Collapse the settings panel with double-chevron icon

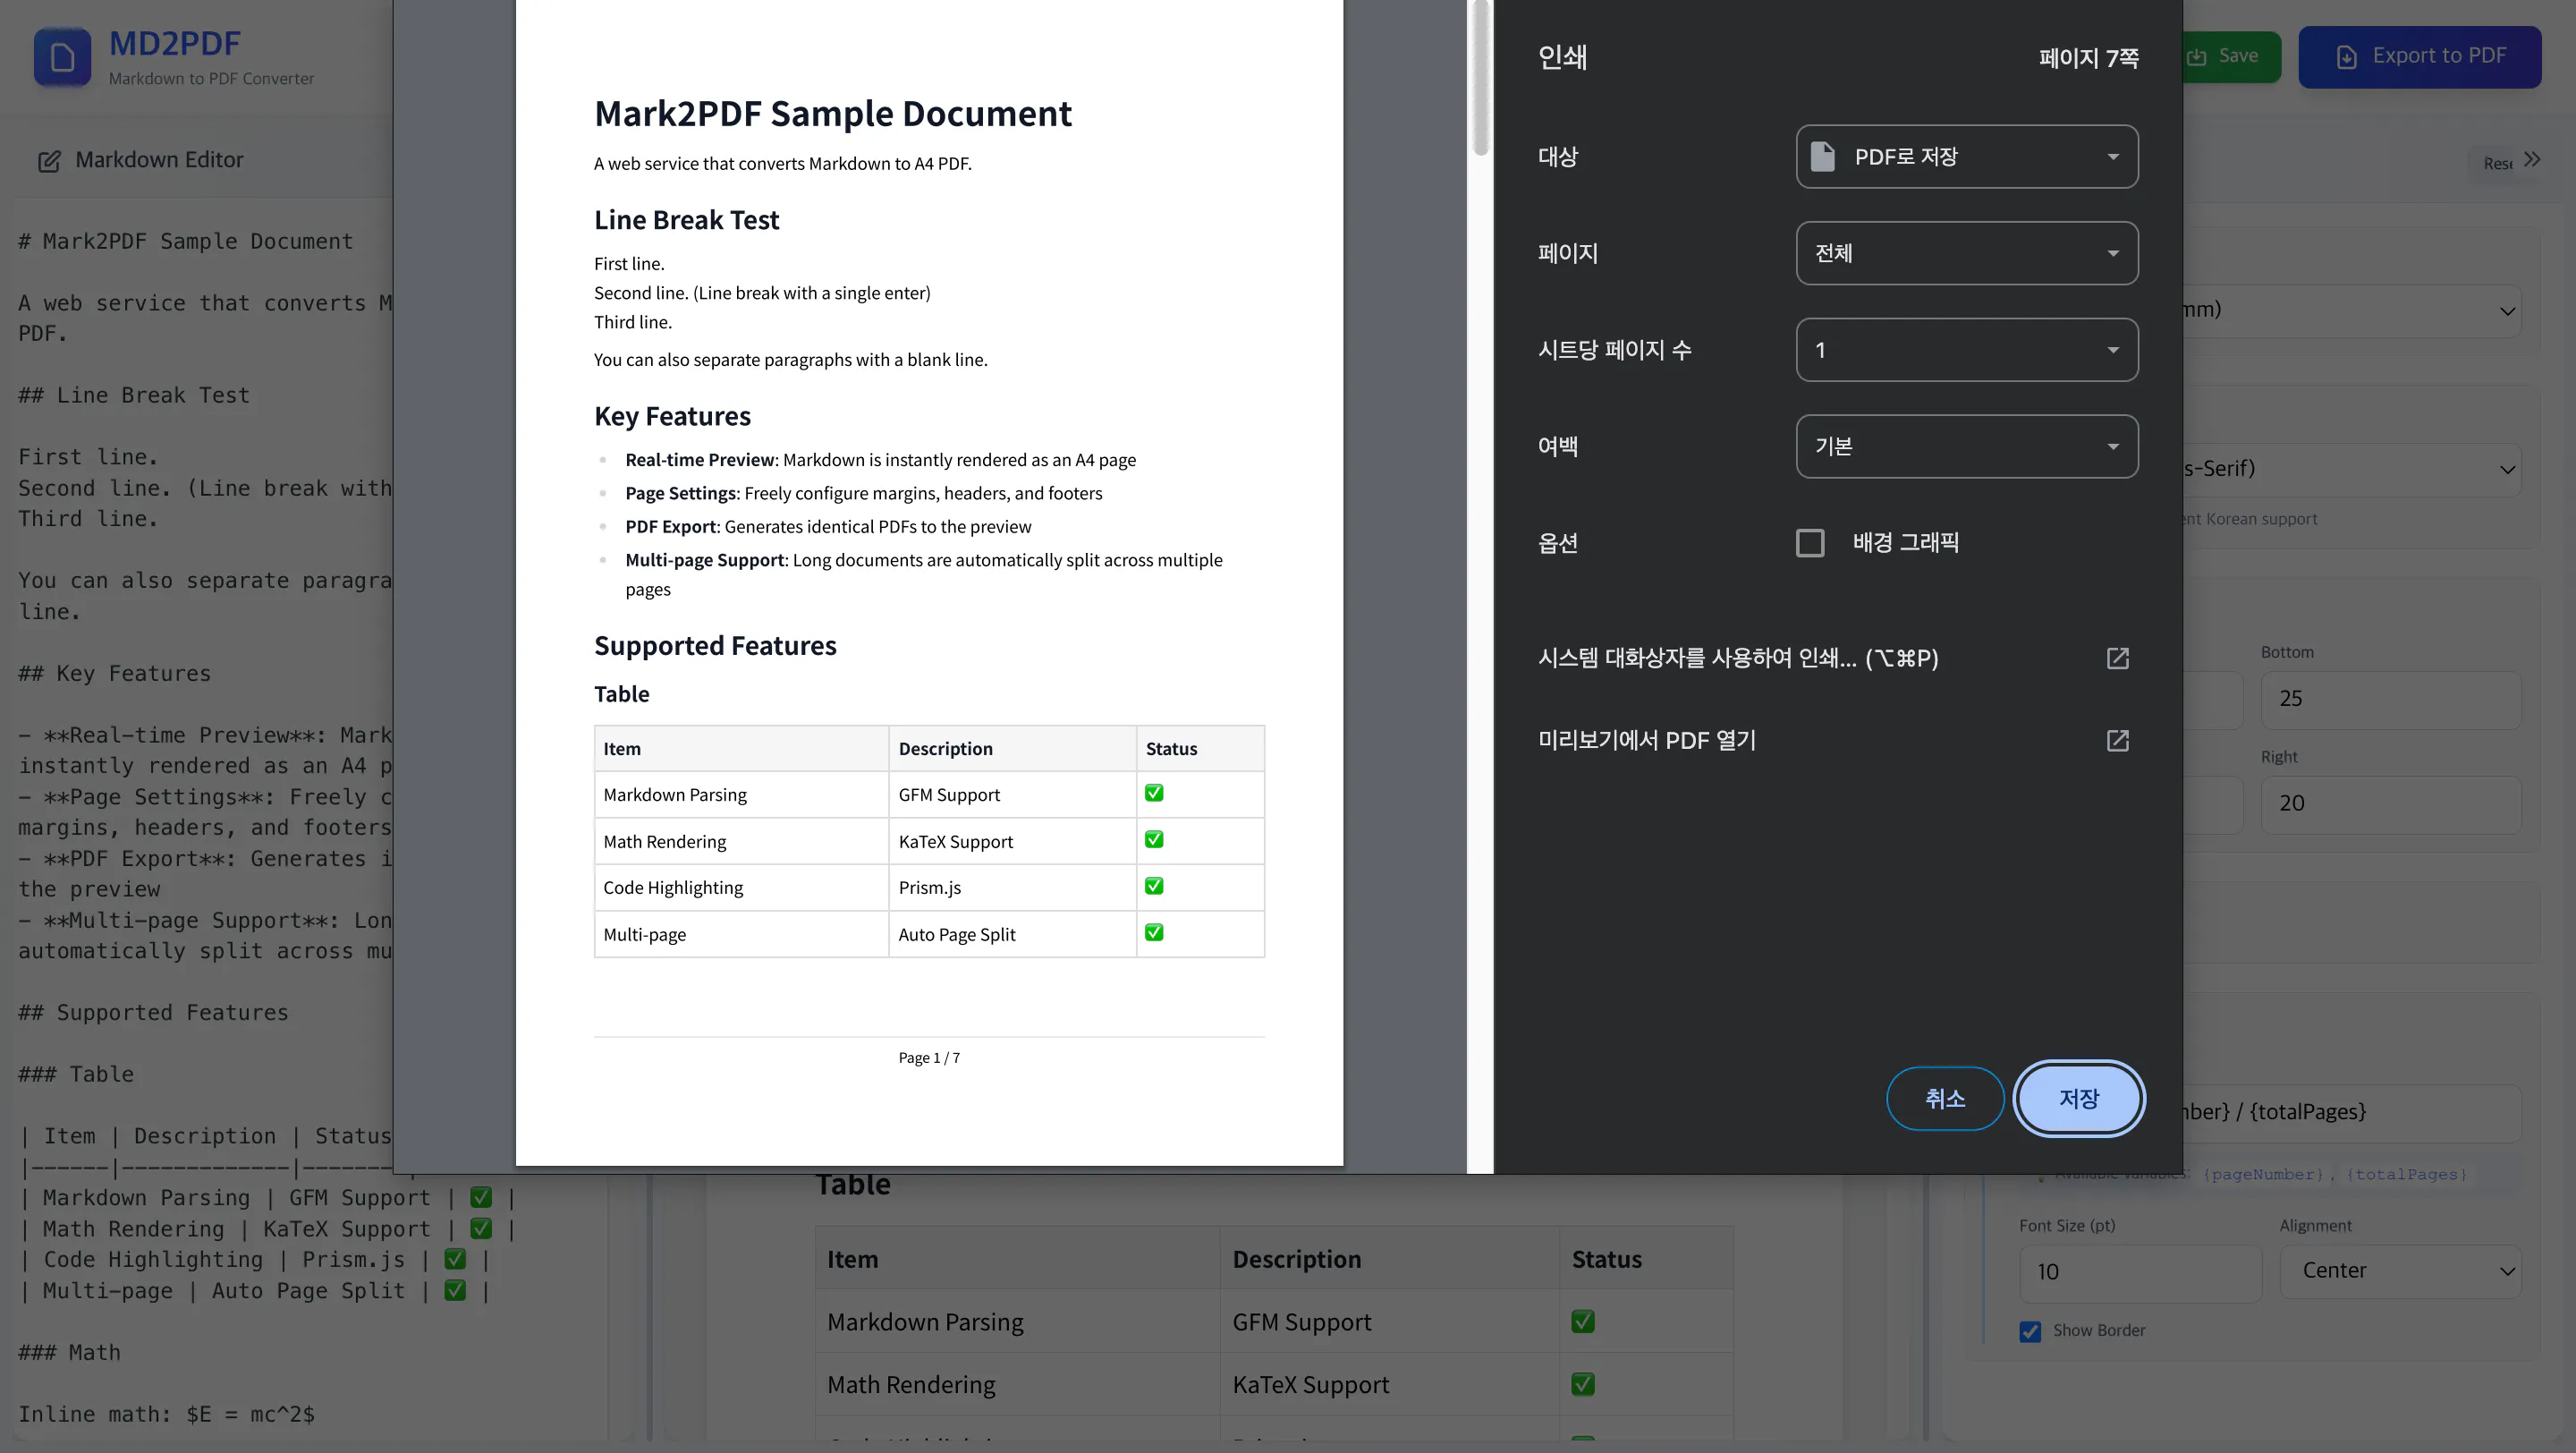(2531, 160)
